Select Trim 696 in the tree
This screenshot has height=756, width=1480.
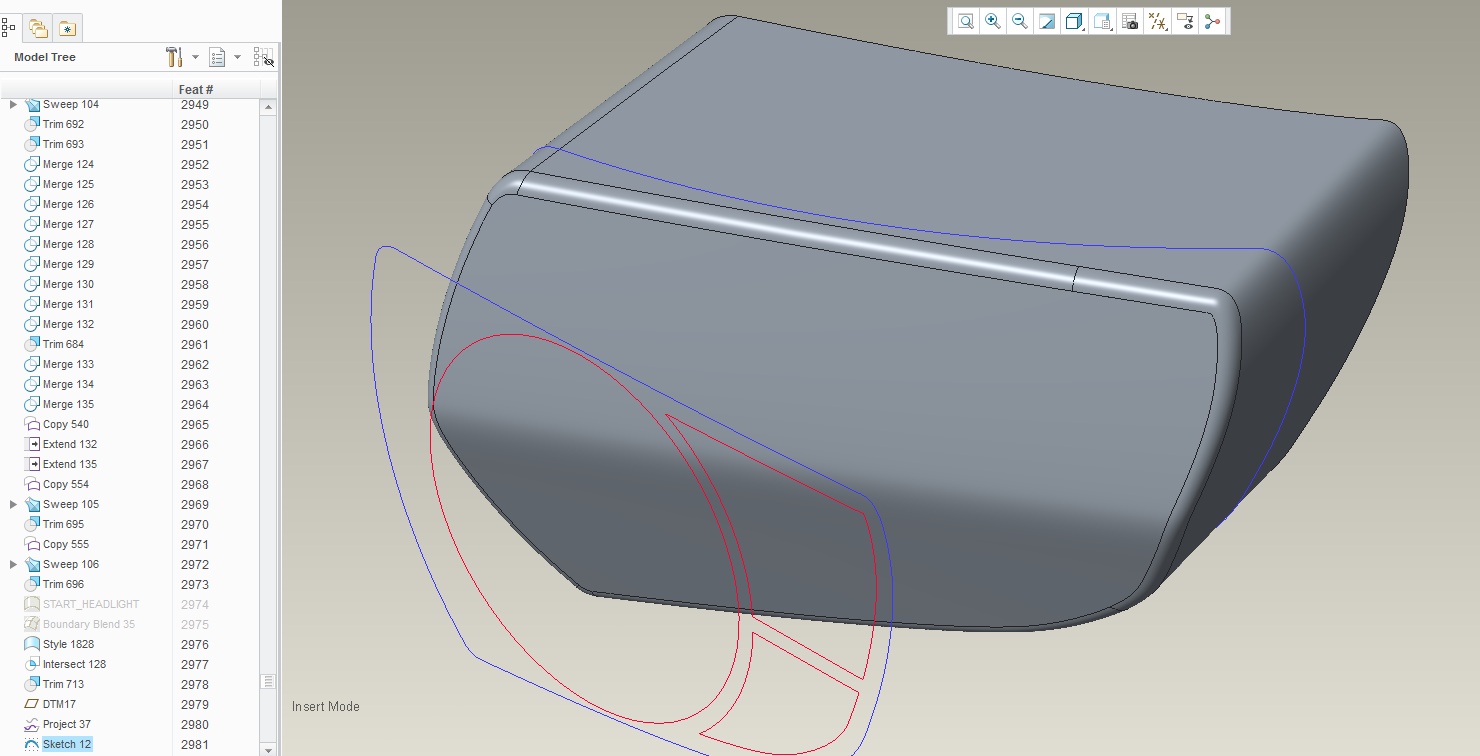click(x=63, y=584)
